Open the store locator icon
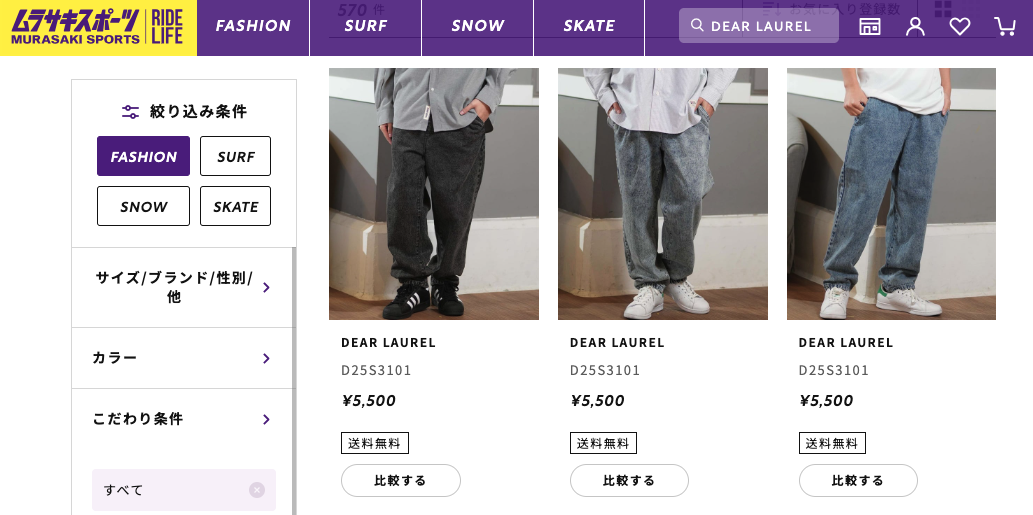This screenshot has width=1033, height=515. [870, 26]
